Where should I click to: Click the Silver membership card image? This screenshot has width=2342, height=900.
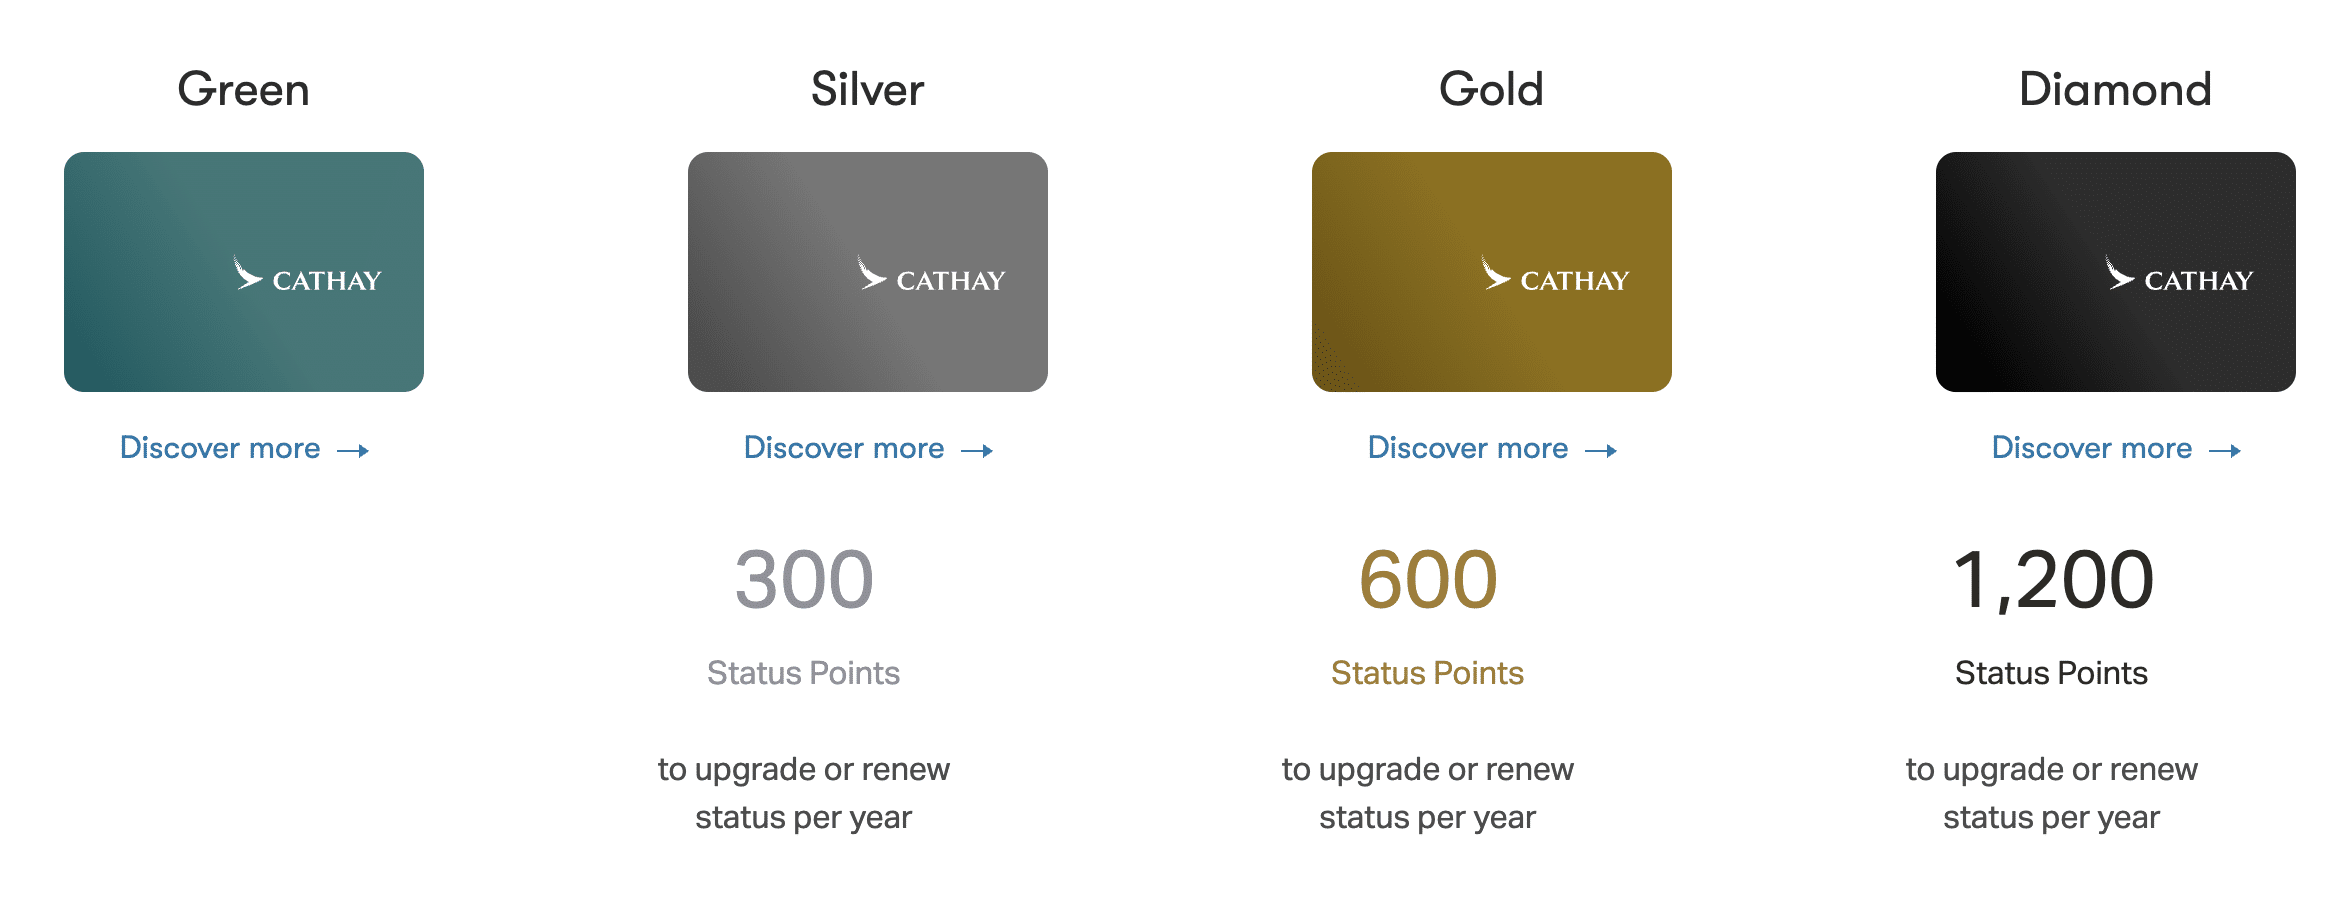pos(867,271)
